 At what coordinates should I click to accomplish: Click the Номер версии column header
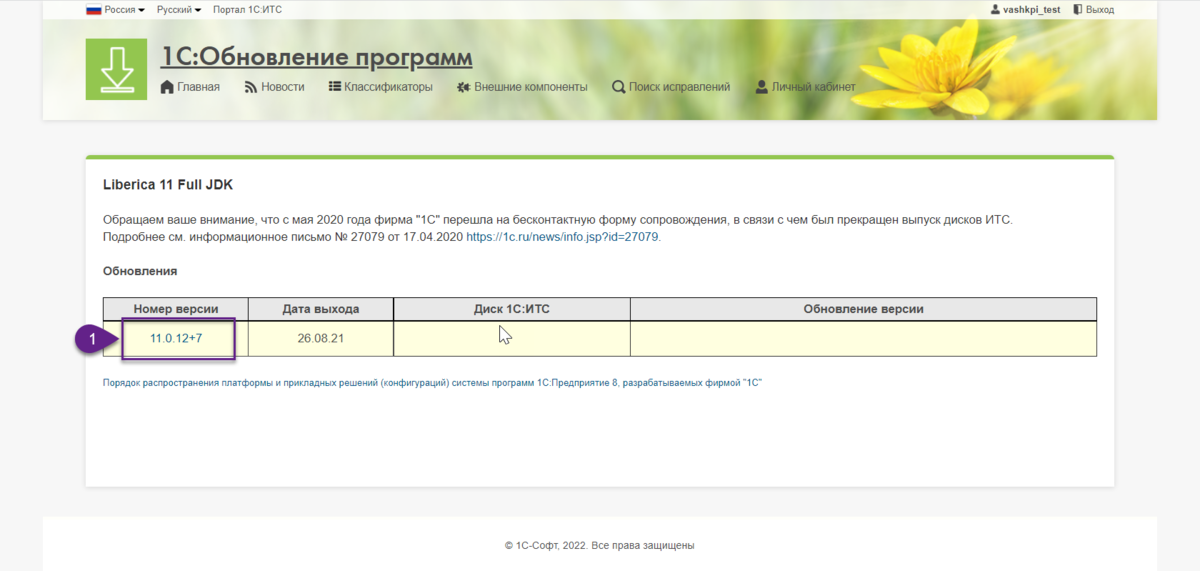click(176, 309)
